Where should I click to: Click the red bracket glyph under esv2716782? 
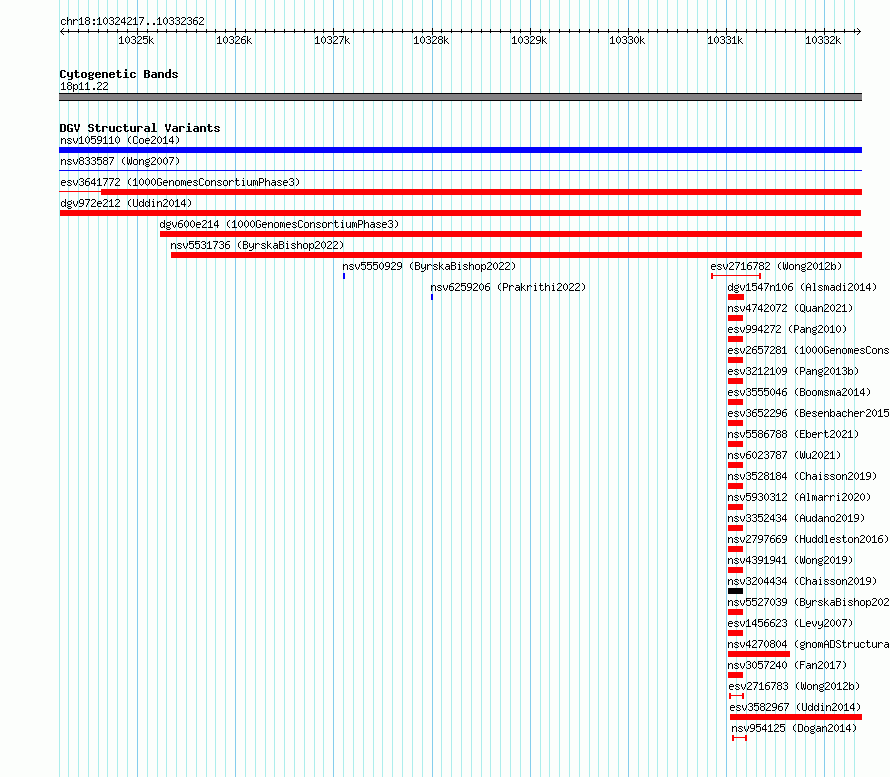(x=736, y=276)
